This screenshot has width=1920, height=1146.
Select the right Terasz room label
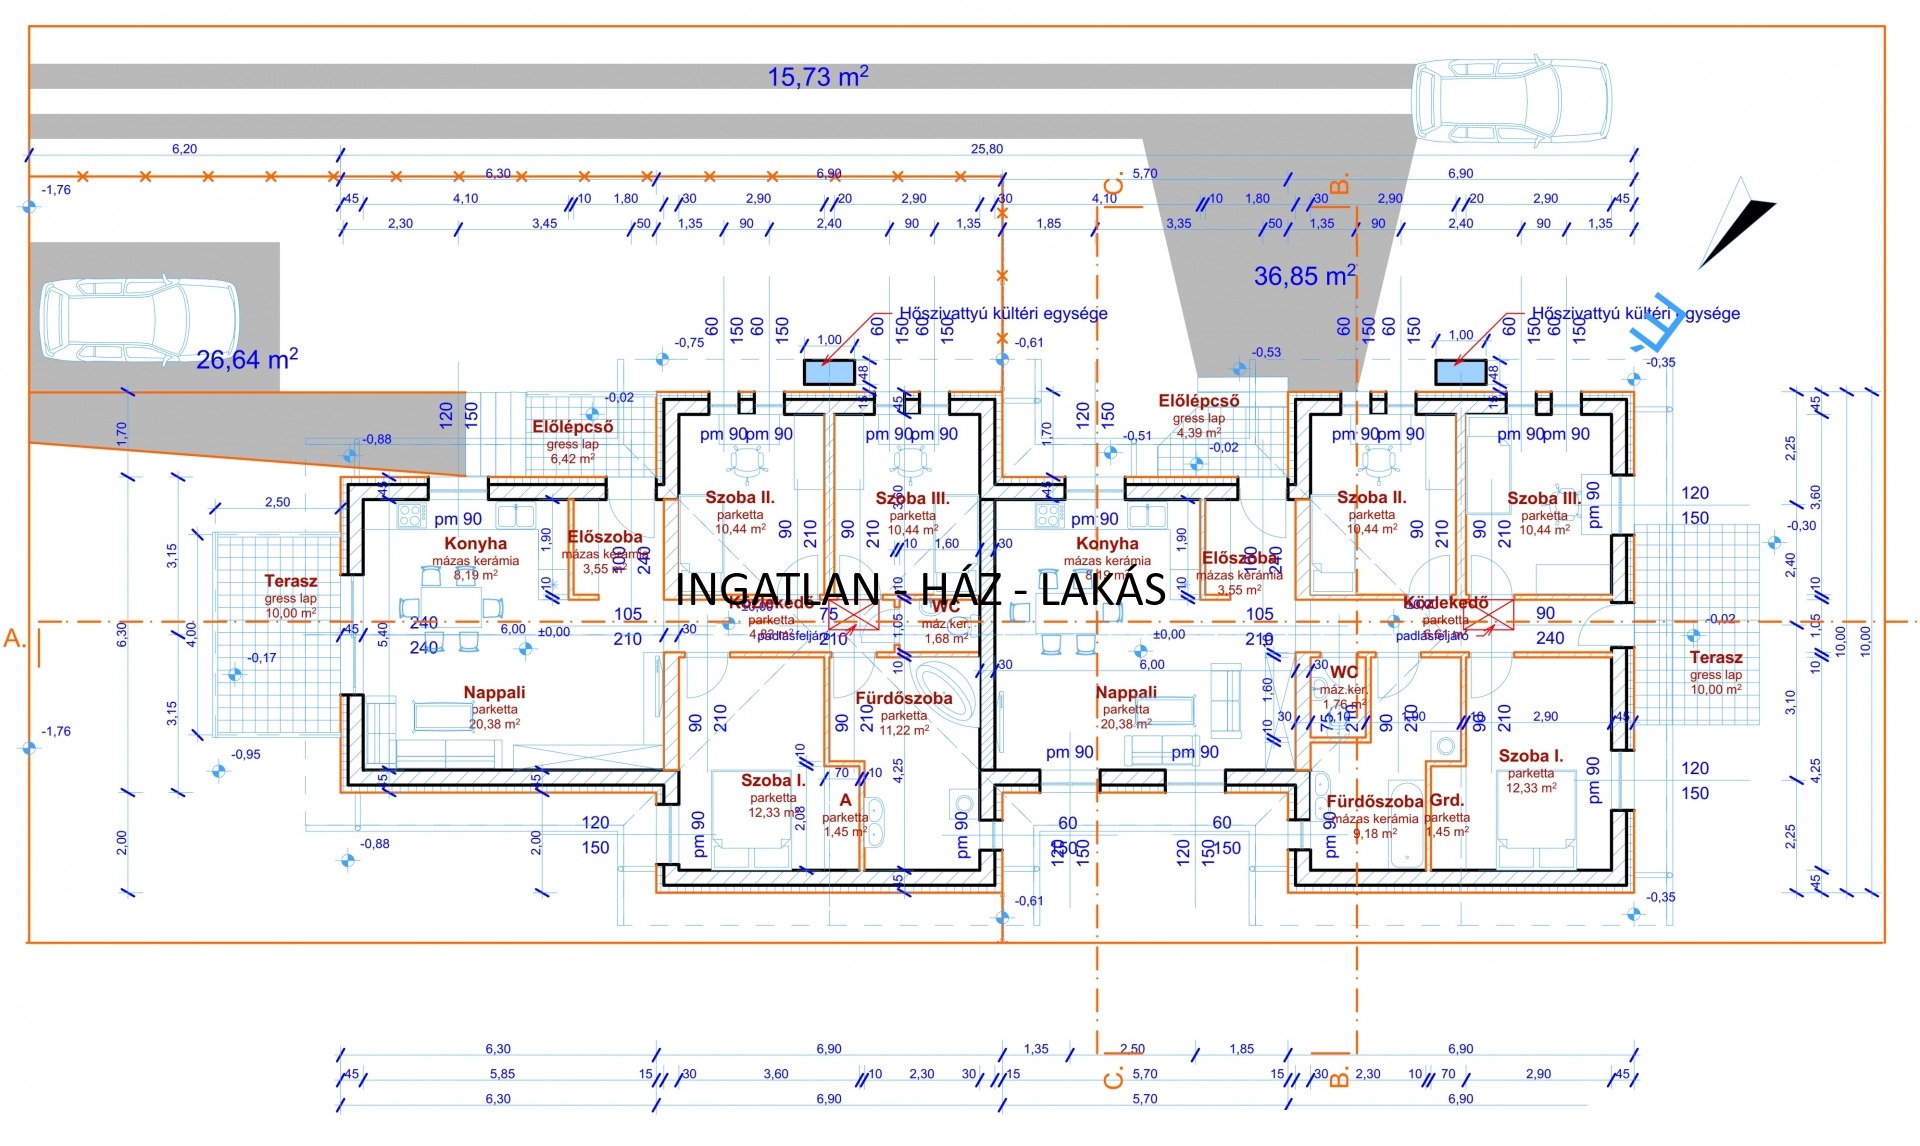(x=1716, y=658)
